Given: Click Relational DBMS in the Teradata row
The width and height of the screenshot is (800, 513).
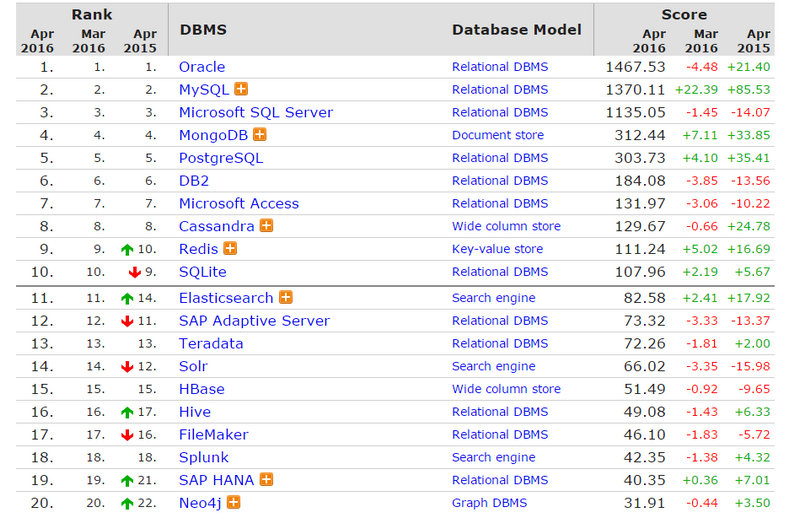Looking at the screenshot, I should pyautogui.click(x=500, y=344).
